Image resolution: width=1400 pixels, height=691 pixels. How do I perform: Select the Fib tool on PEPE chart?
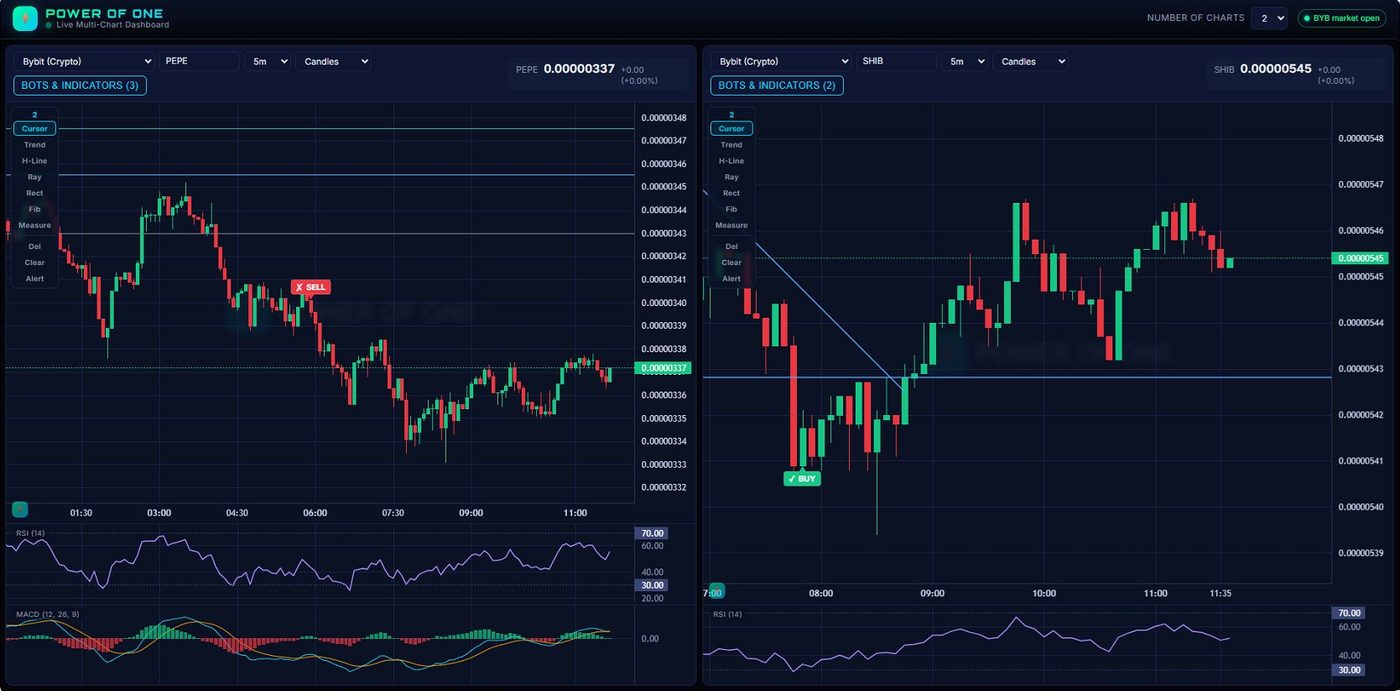[x=34, y=209]
